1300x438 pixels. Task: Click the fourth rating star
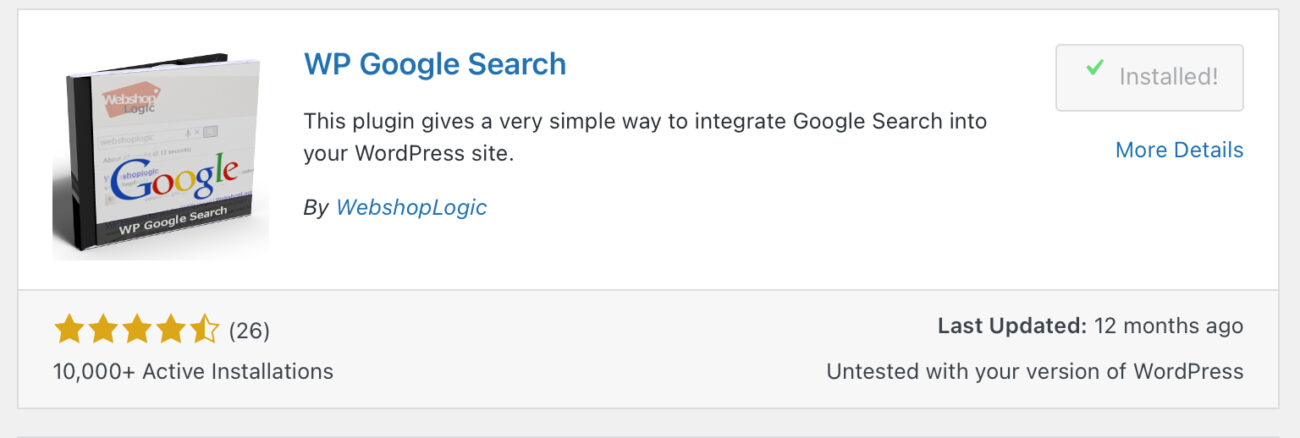click(170, 329)
